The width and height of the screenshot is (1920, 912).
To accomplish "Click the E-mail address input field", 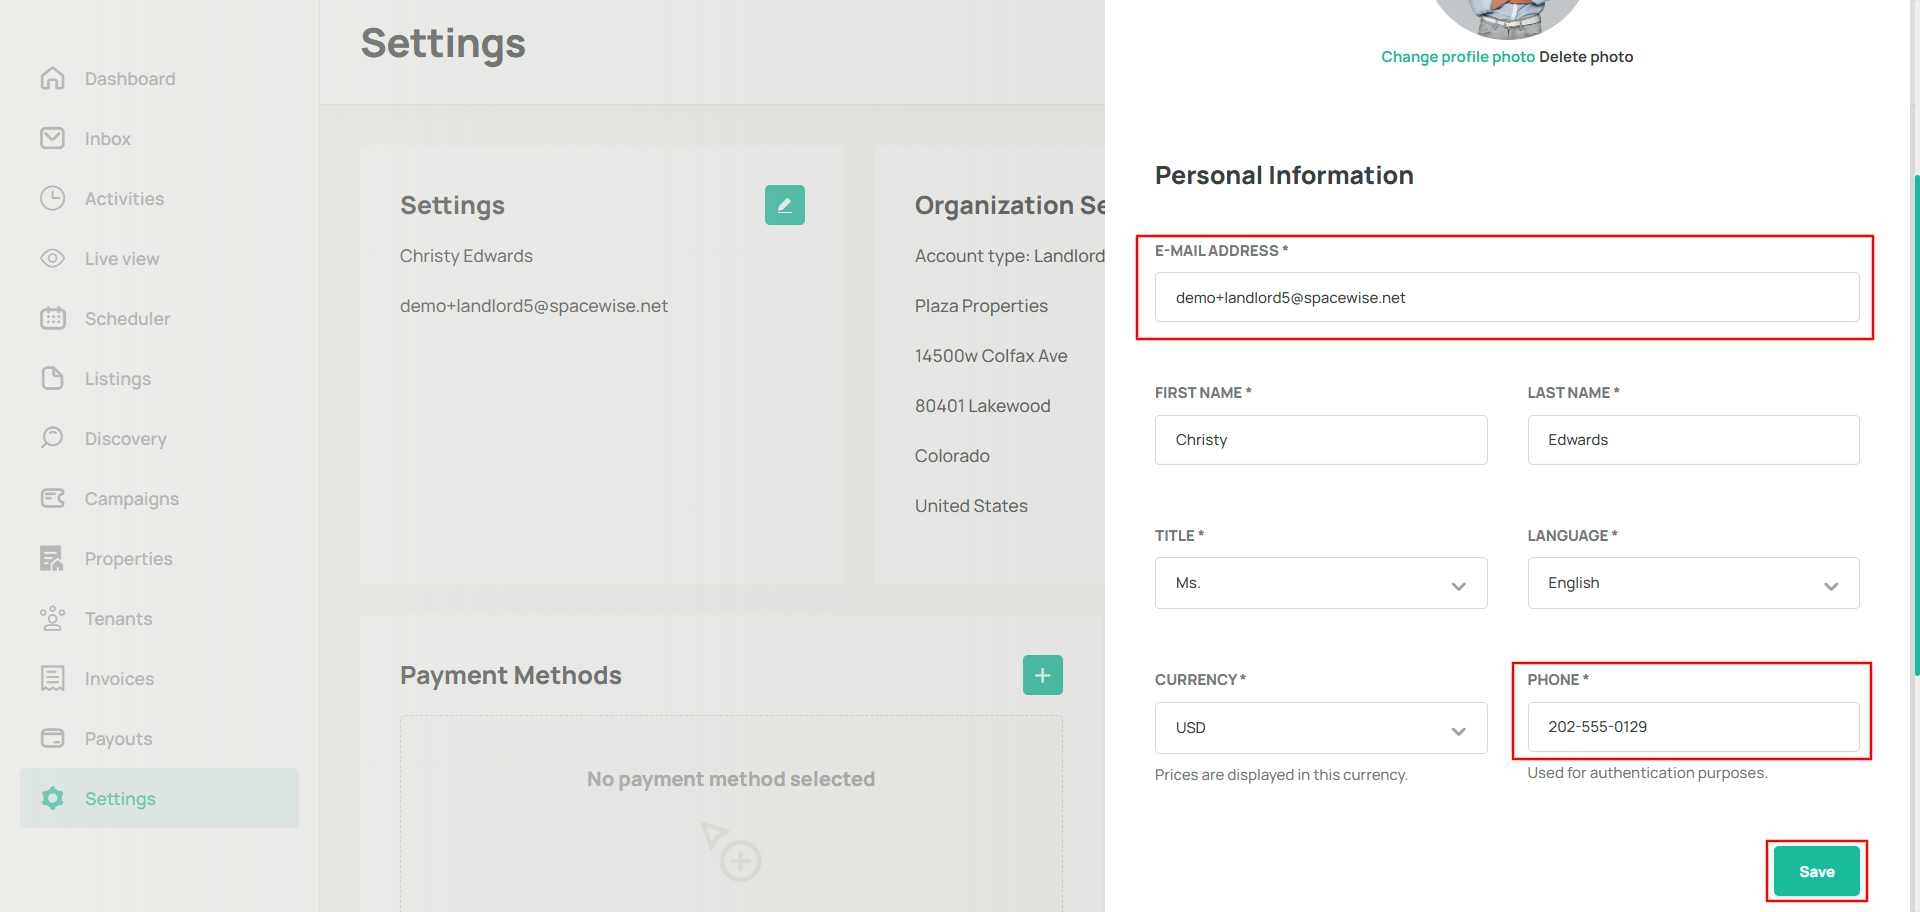I will point(1506,298).
